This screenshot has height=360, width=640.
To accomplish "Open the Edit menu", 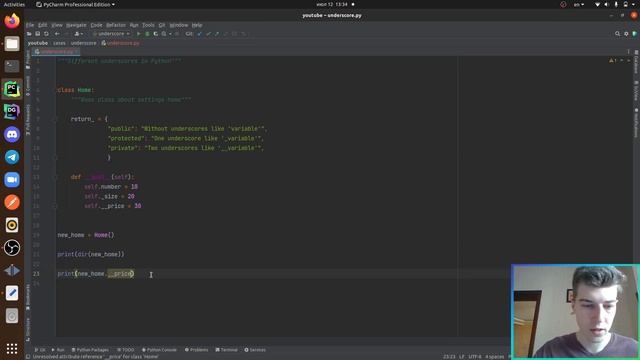I will (42, 25).
